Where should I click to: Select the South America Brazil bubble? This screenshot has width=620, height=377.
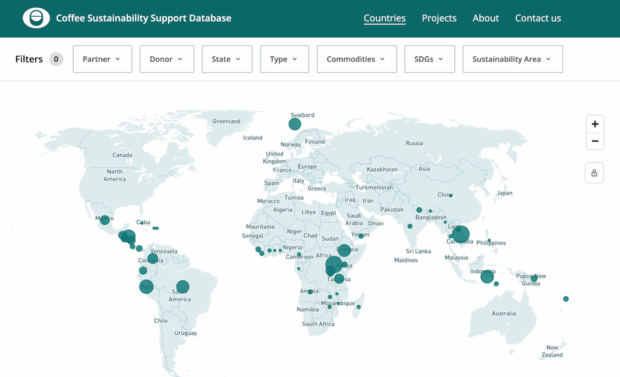[183, 286]
